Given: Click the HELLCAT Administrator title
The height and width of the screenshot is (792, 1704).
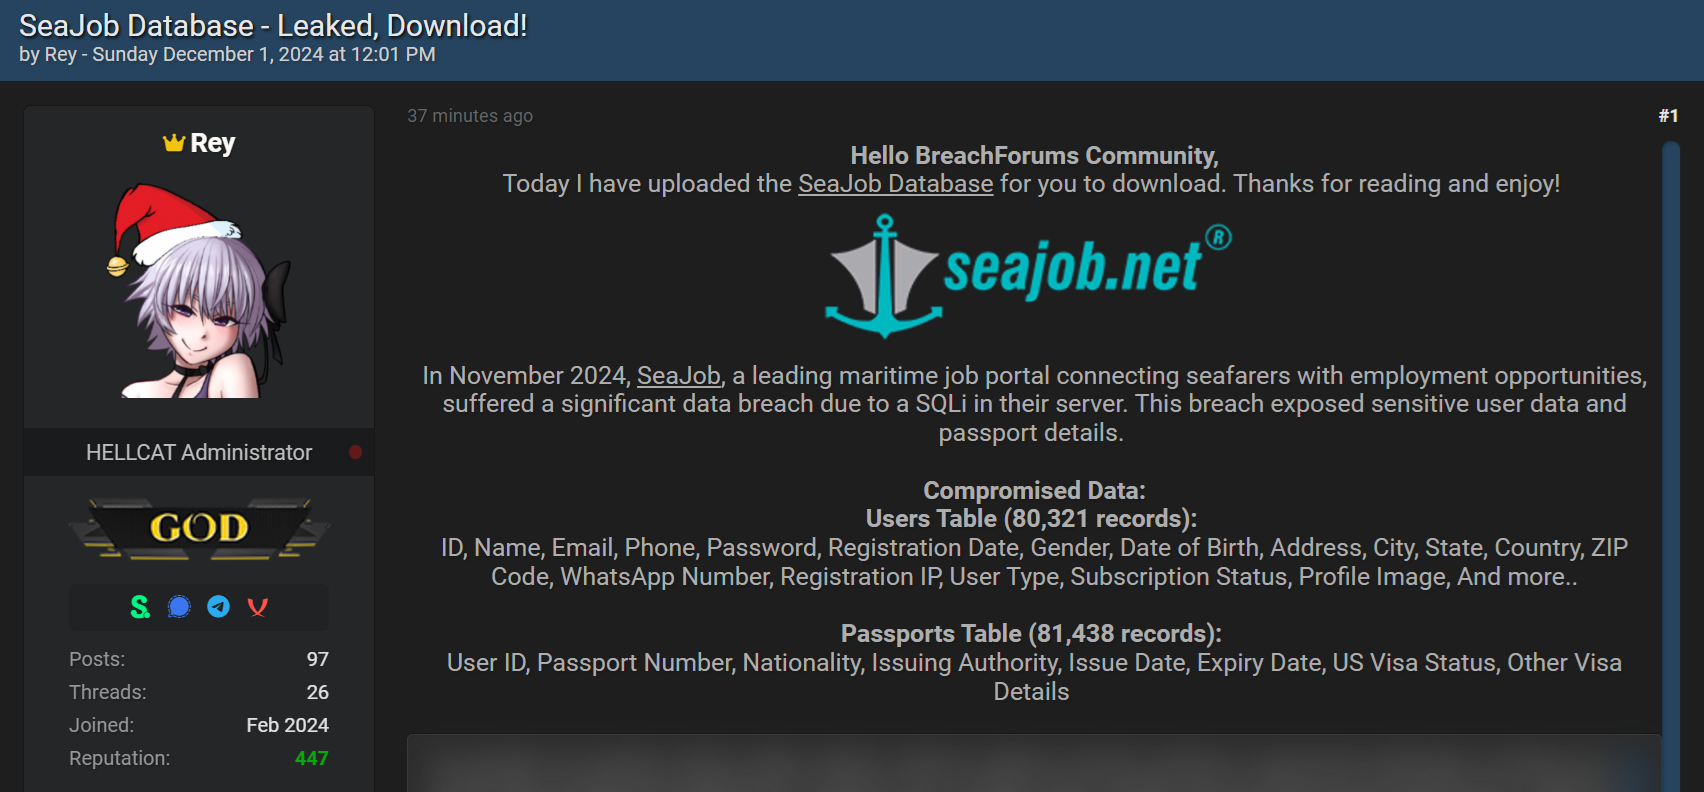Looking at the screenshot, I should coord(198,452).
